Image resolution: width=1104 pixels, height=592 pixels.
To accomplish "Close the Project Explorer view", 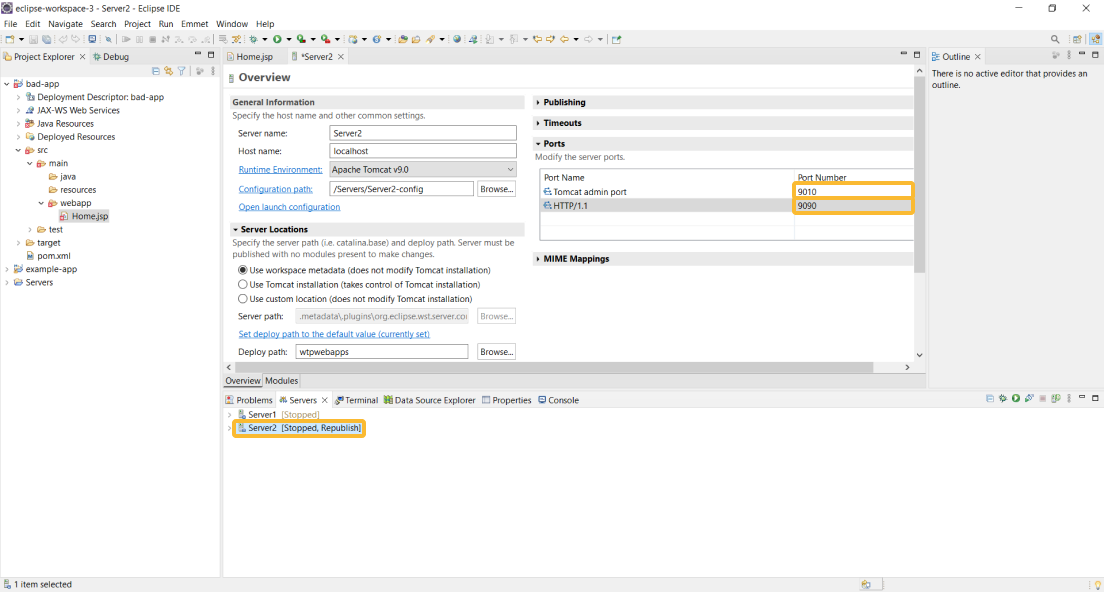I will coord(82,56).
